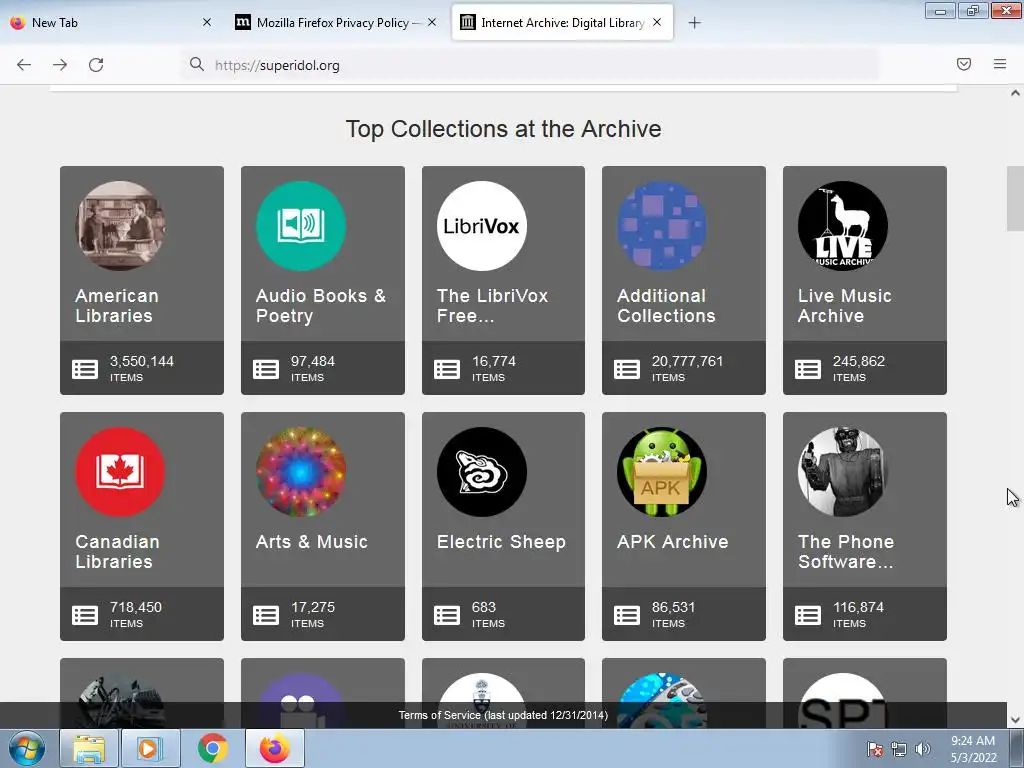Click the search magnifier in address bar

click(x=197, y=64)
